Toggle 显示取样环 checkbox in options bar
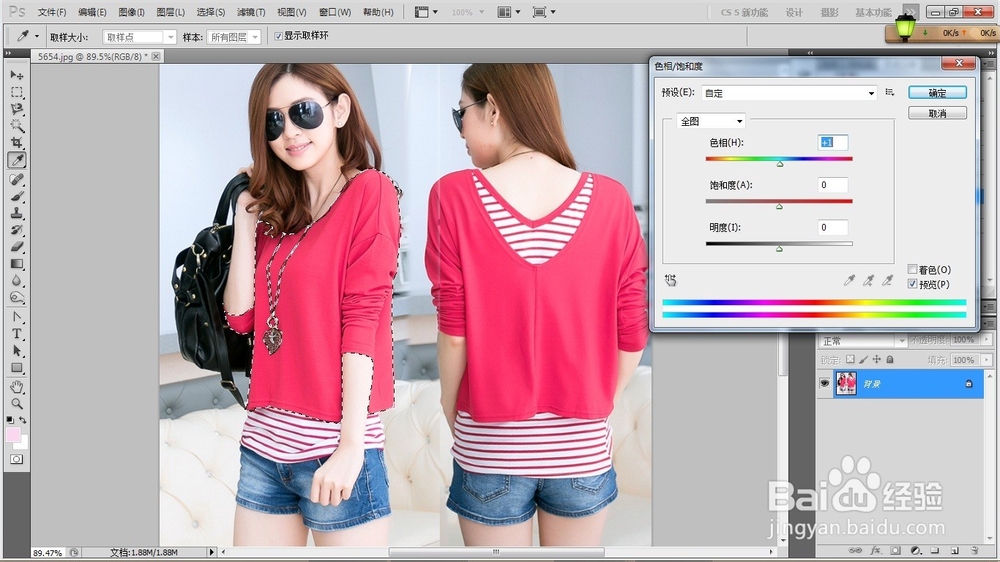This screenshot has width=1000, height=562. 278,36
